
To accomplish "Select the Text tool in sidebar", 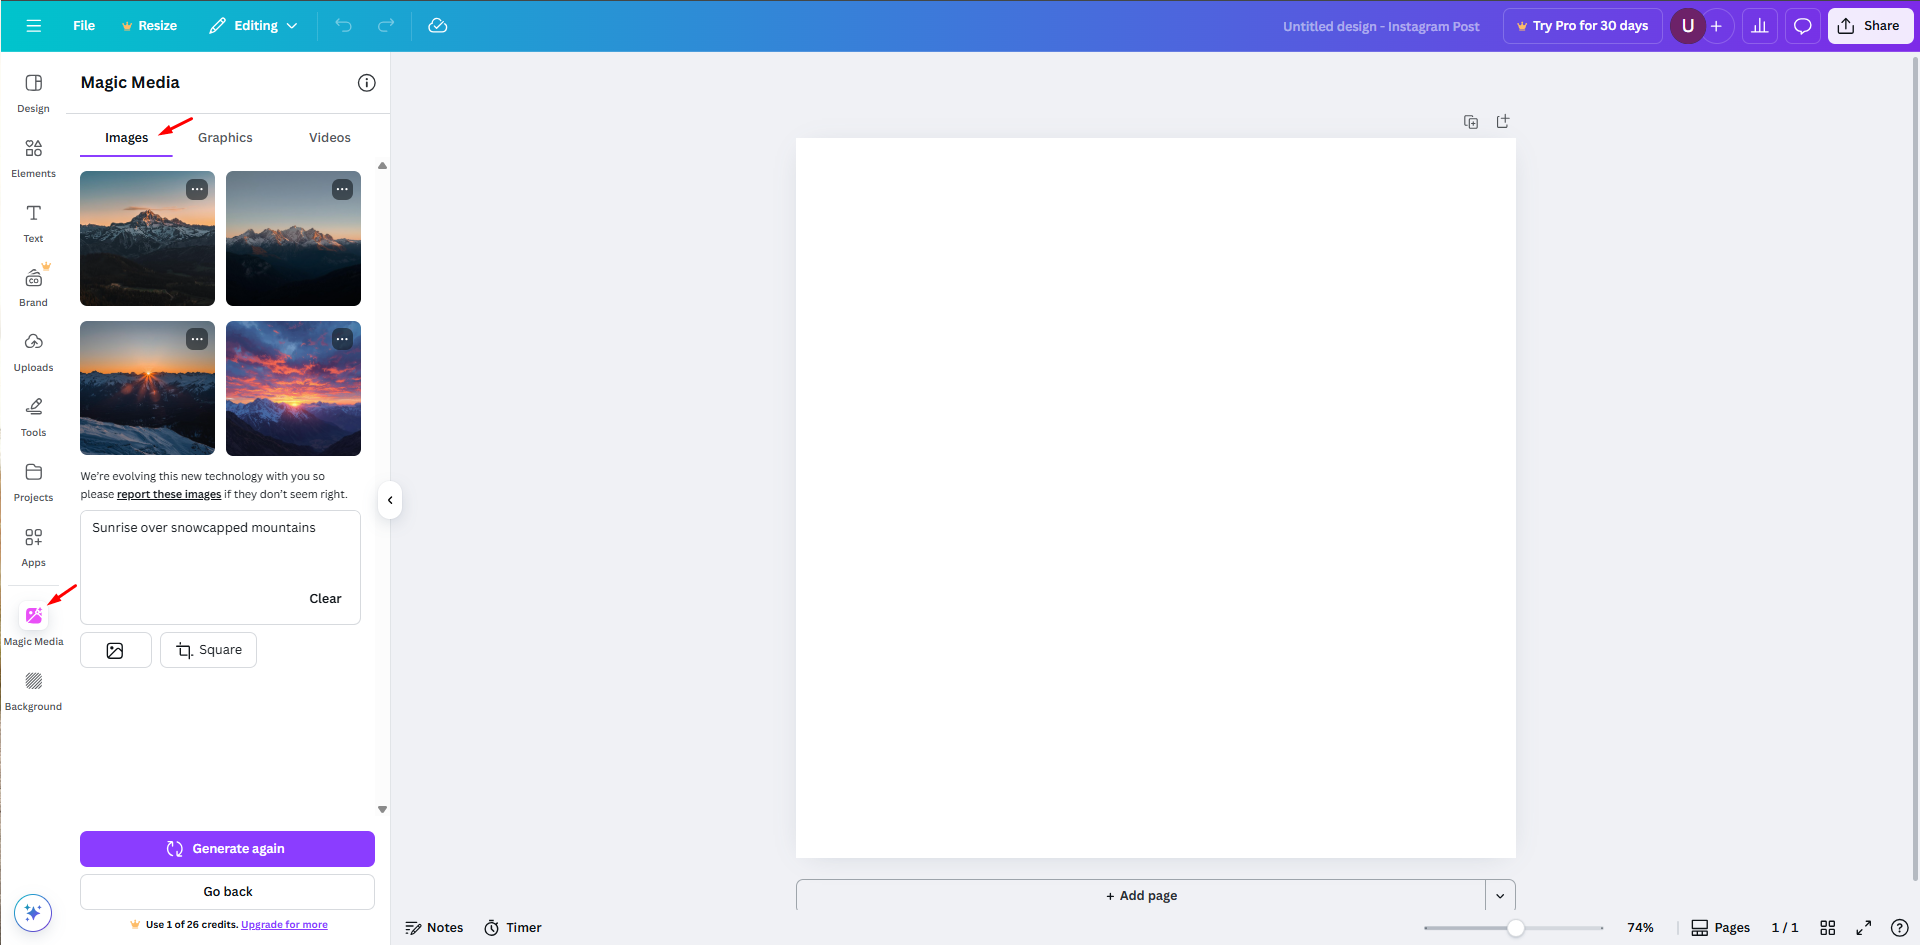I will (x=33, y=223).
